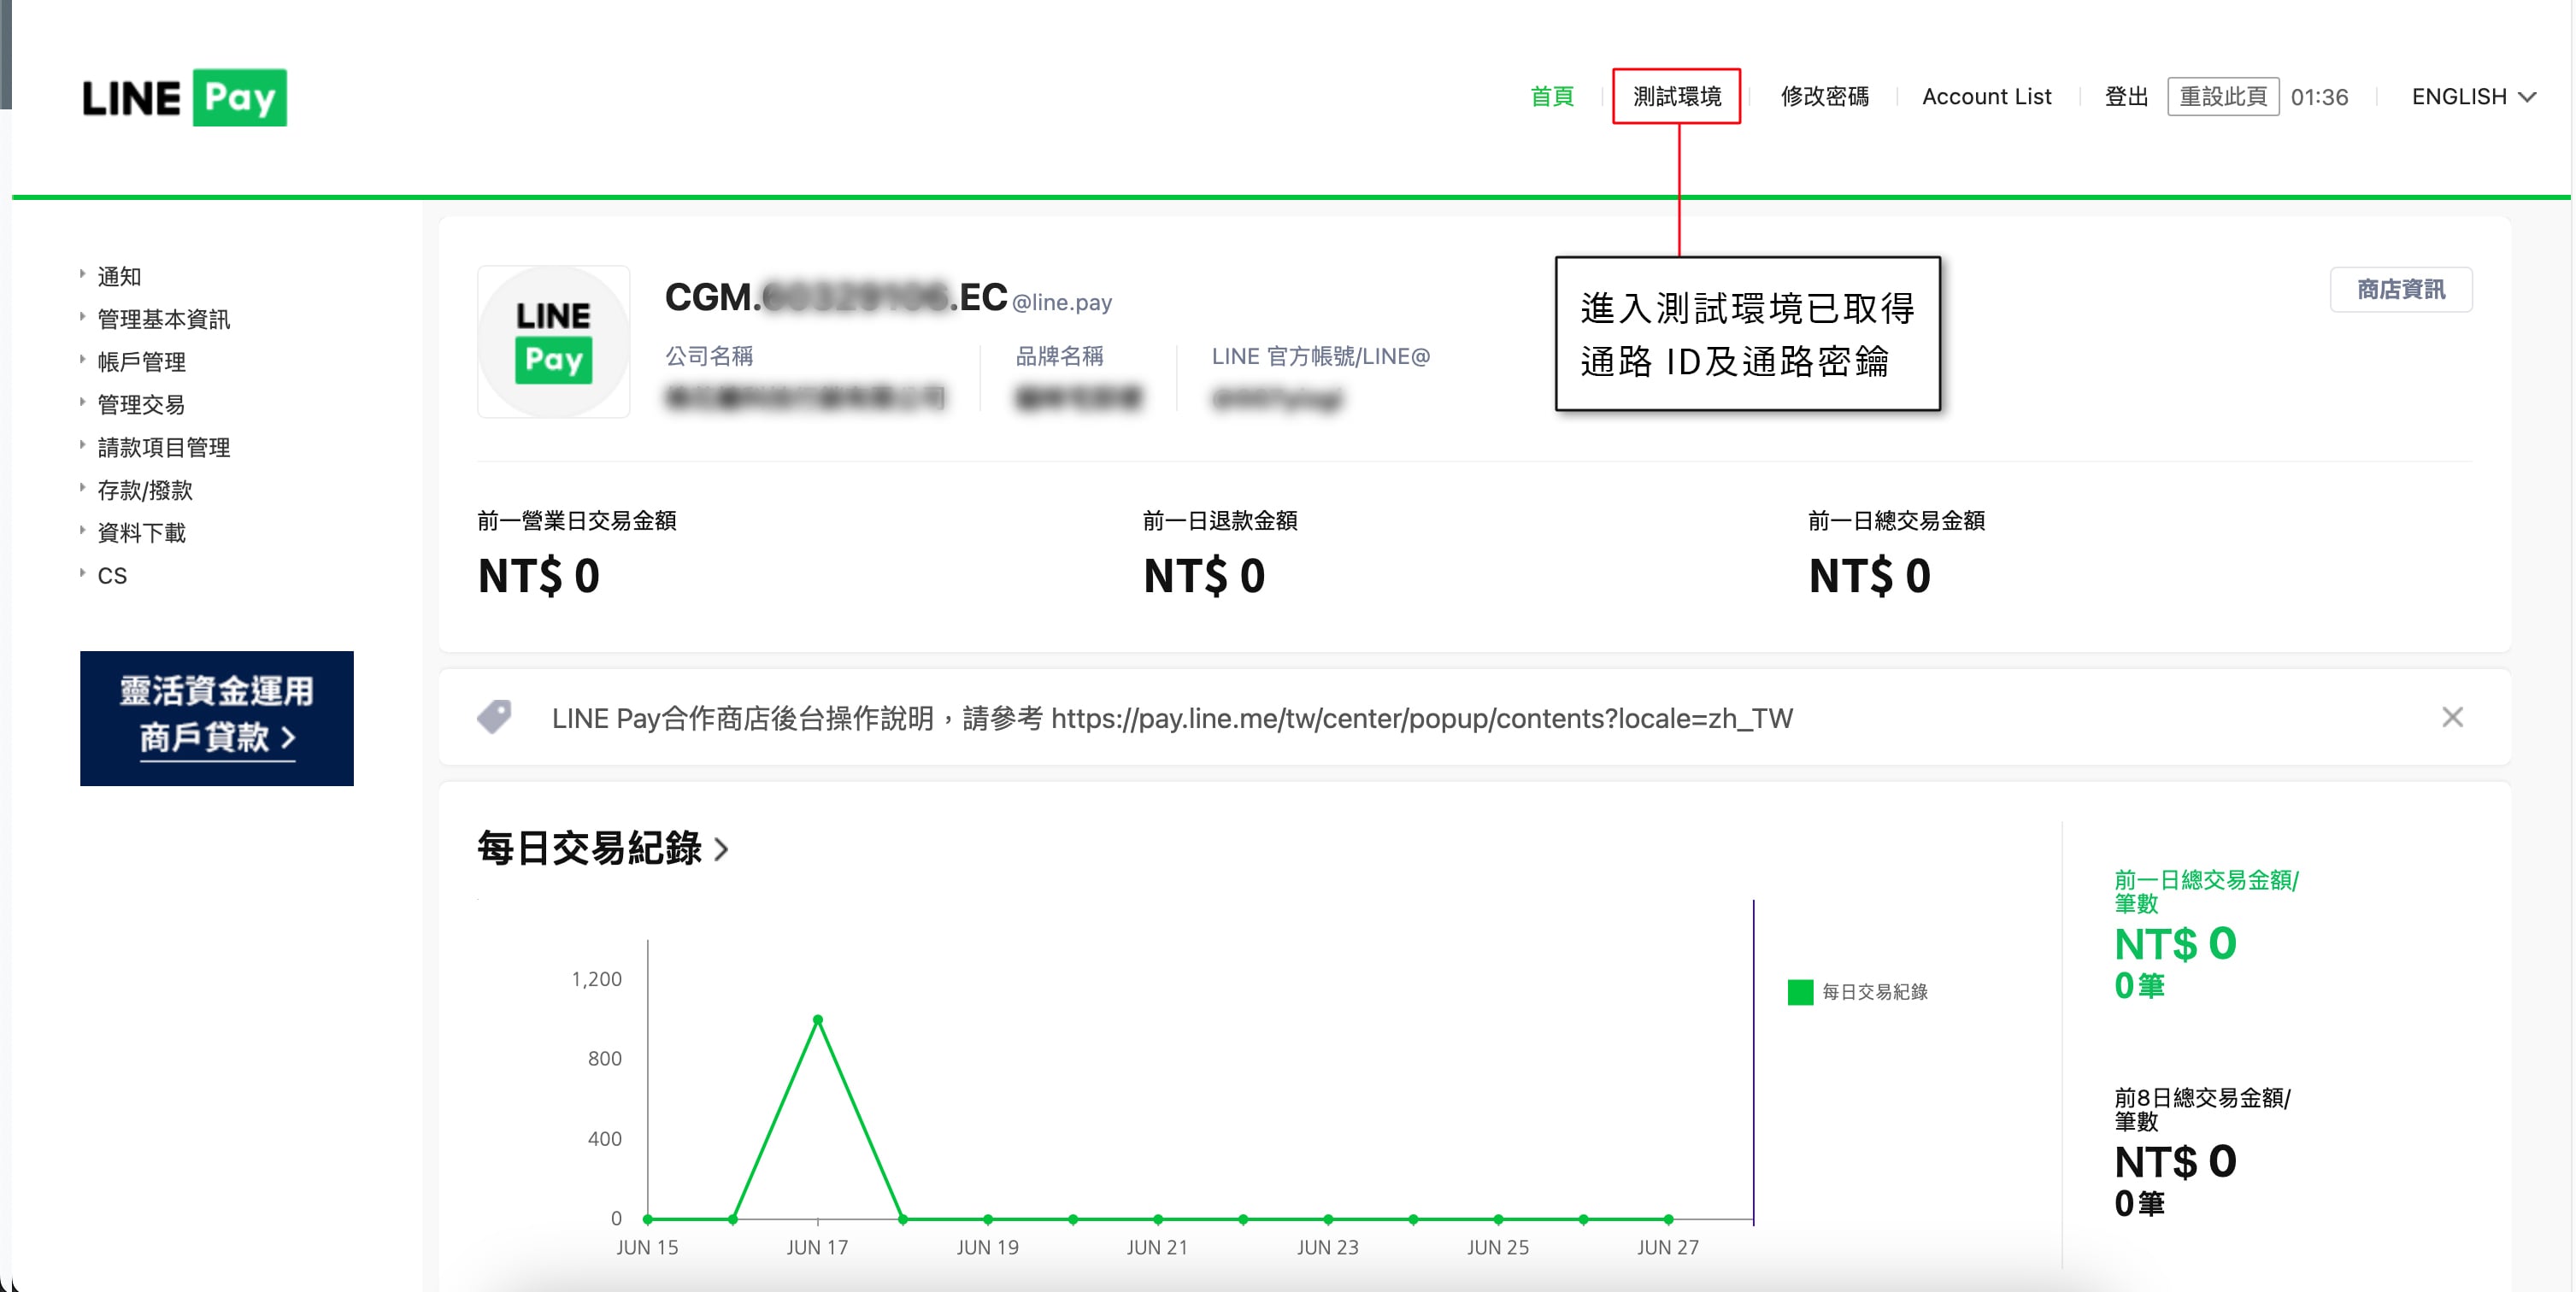
Task: Click the 重設此頁 session reset button
Action: point(2223,97)
